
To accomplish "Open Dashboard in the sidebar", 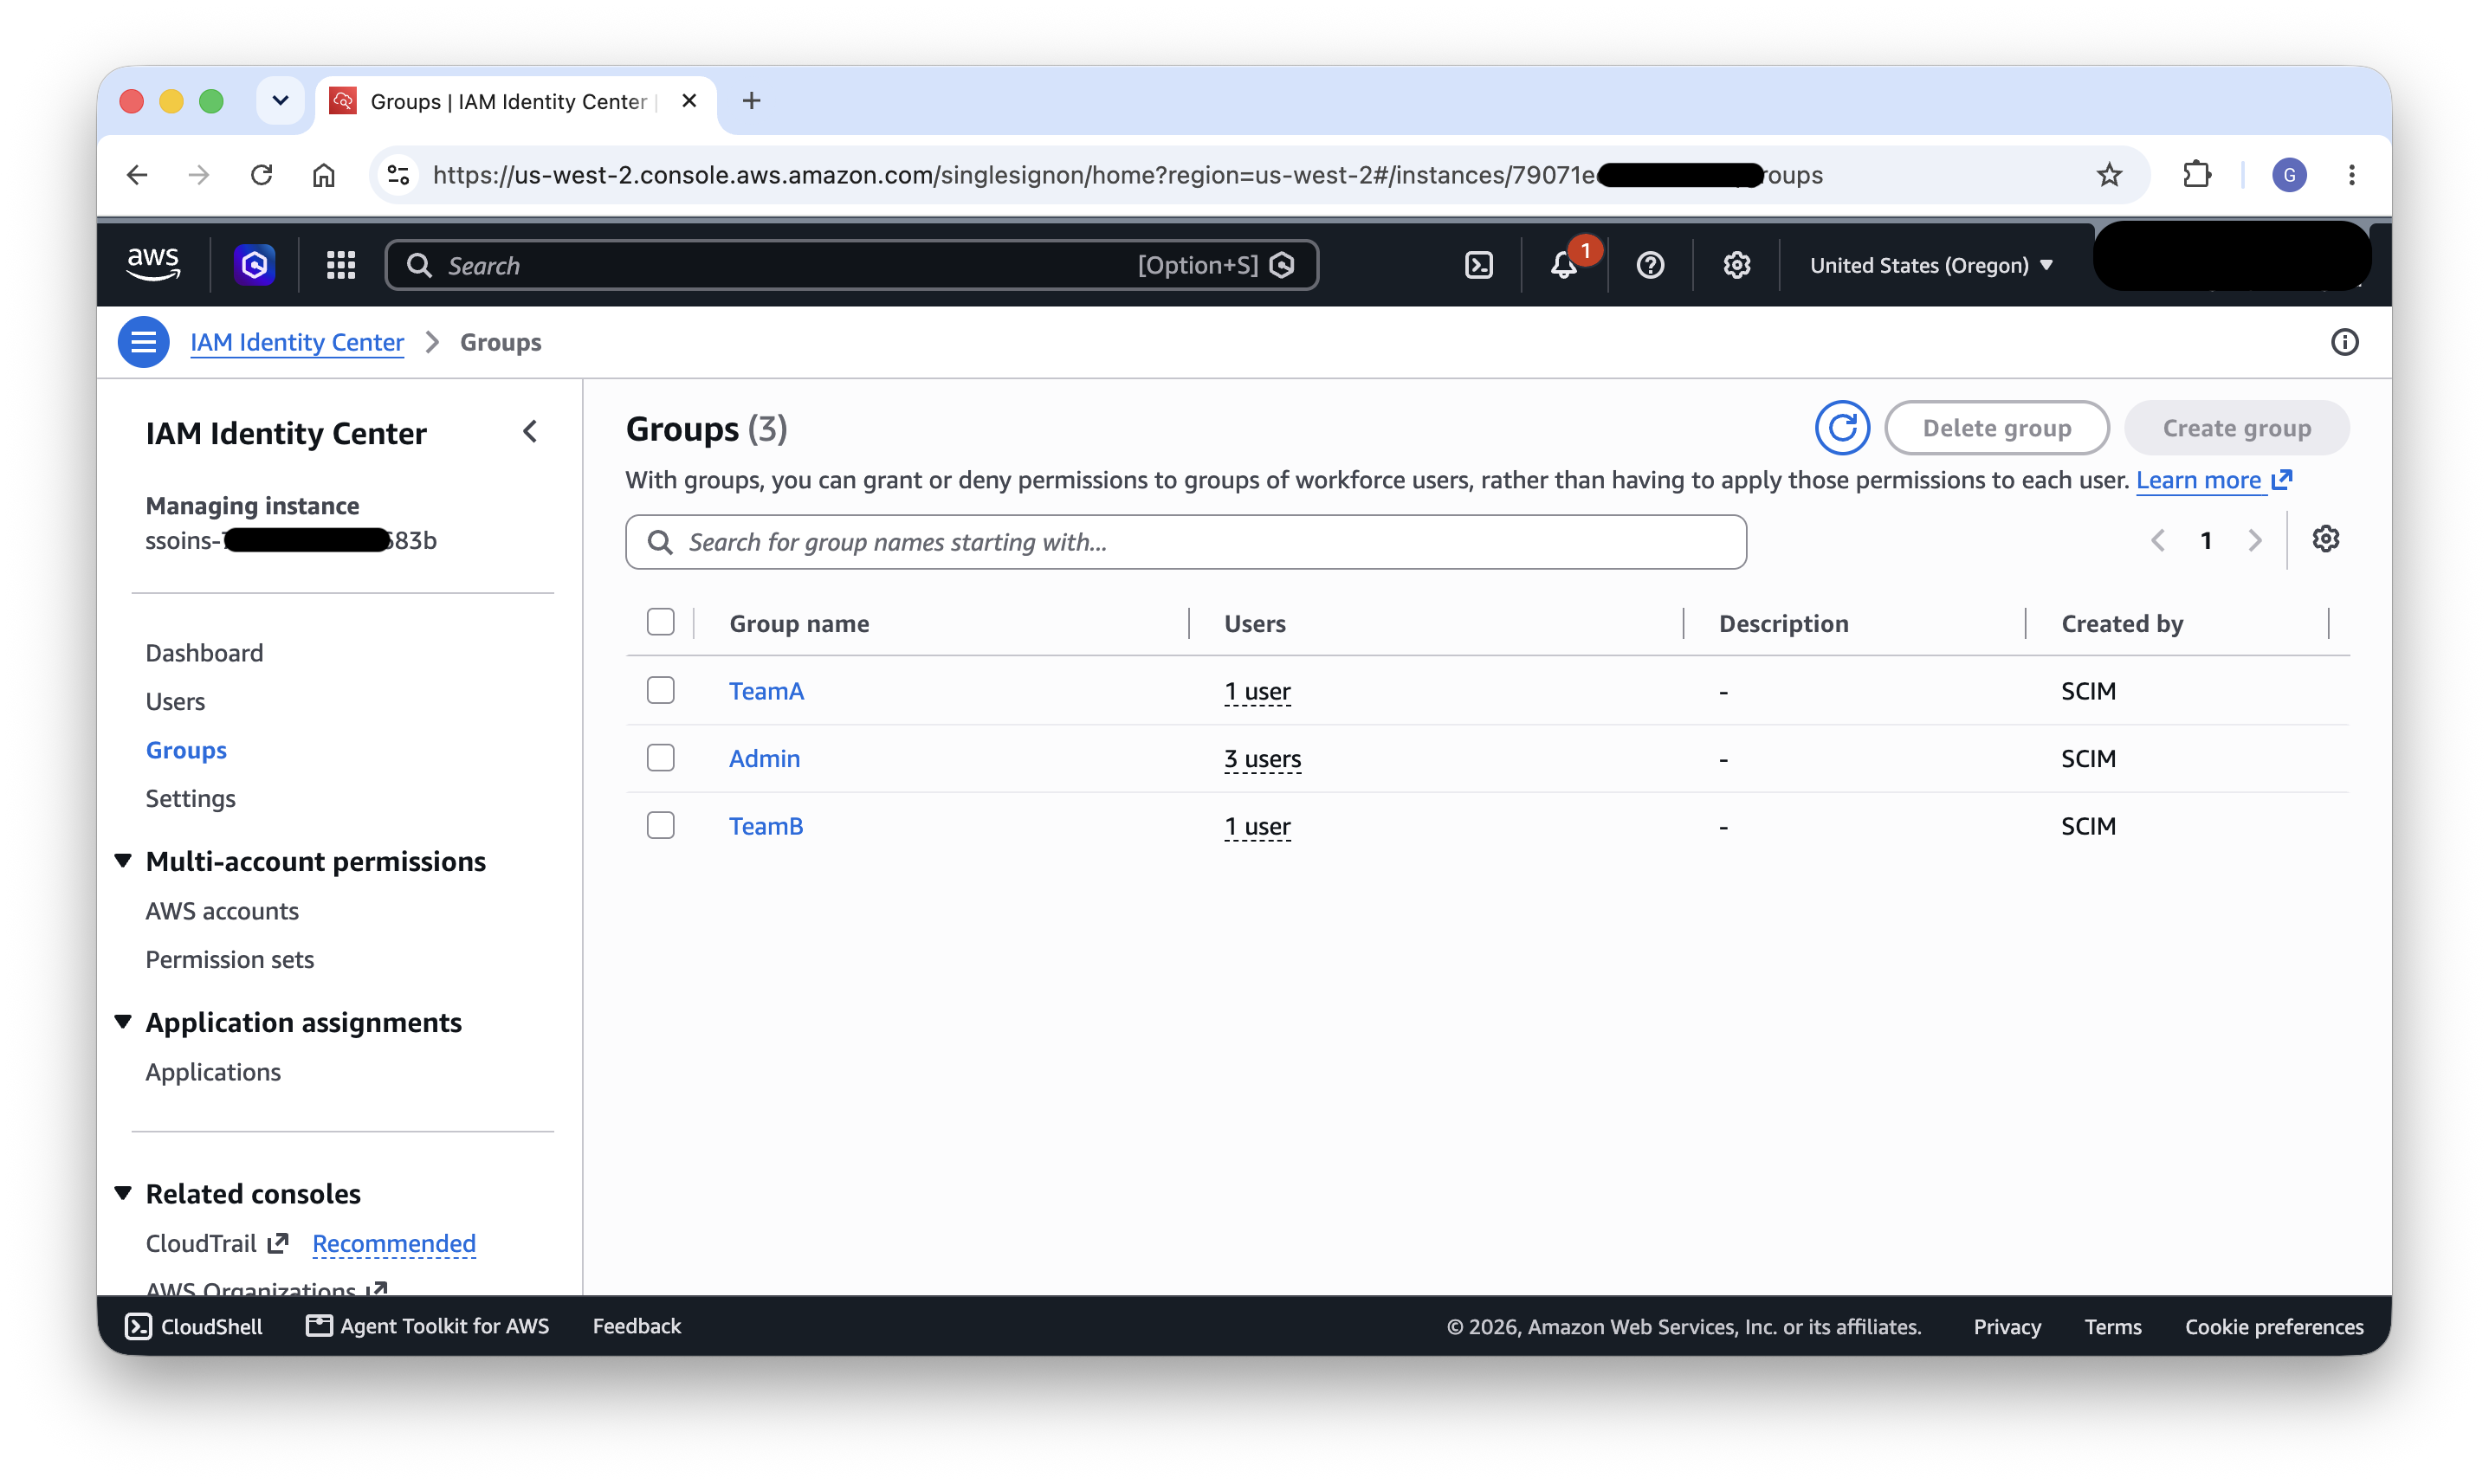I will click(x=204, y=653).
